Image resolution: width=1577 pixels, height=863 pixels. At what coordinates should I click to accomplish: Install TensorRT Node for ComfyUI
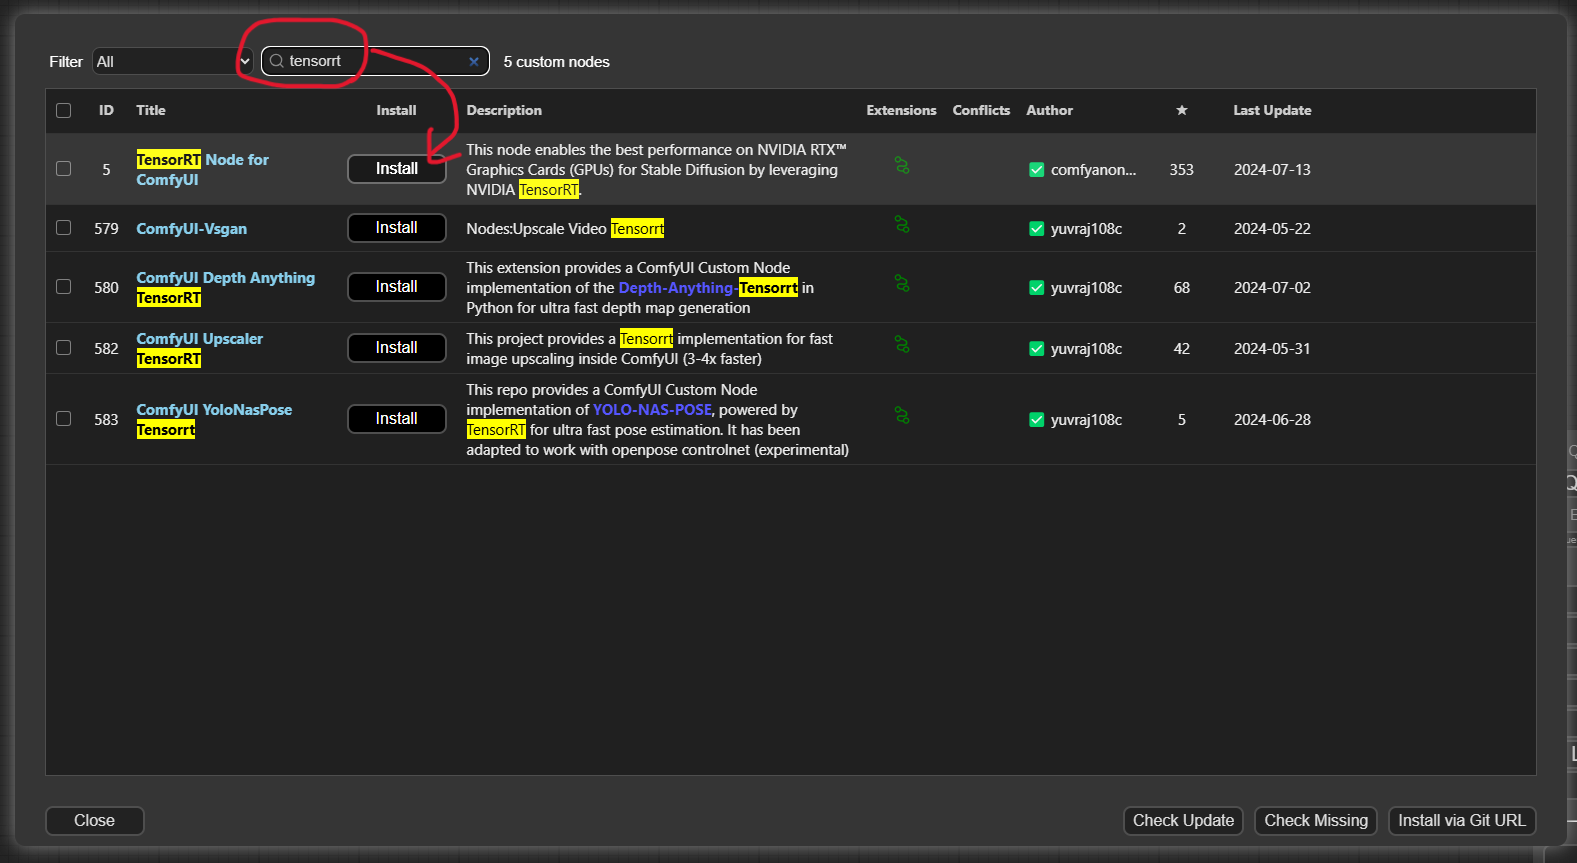(x=397, y=169)
